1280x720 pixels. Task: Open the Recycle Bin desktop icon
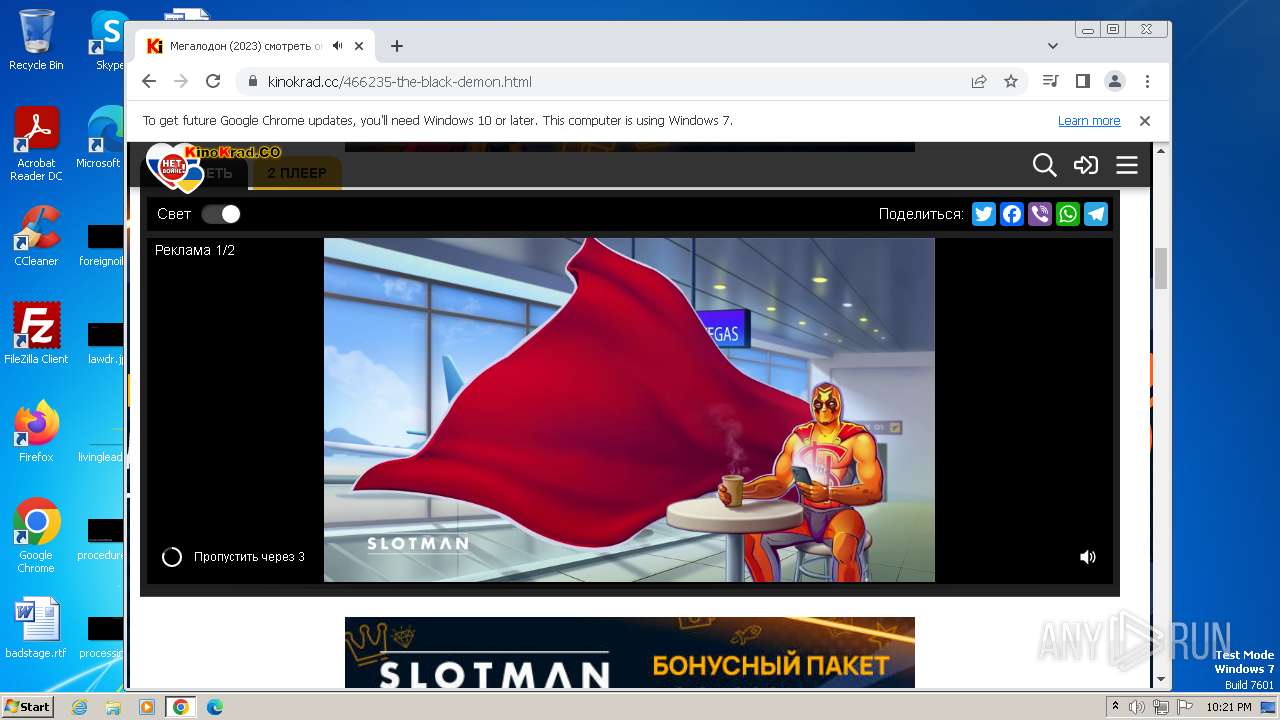(x=36, y=40)
